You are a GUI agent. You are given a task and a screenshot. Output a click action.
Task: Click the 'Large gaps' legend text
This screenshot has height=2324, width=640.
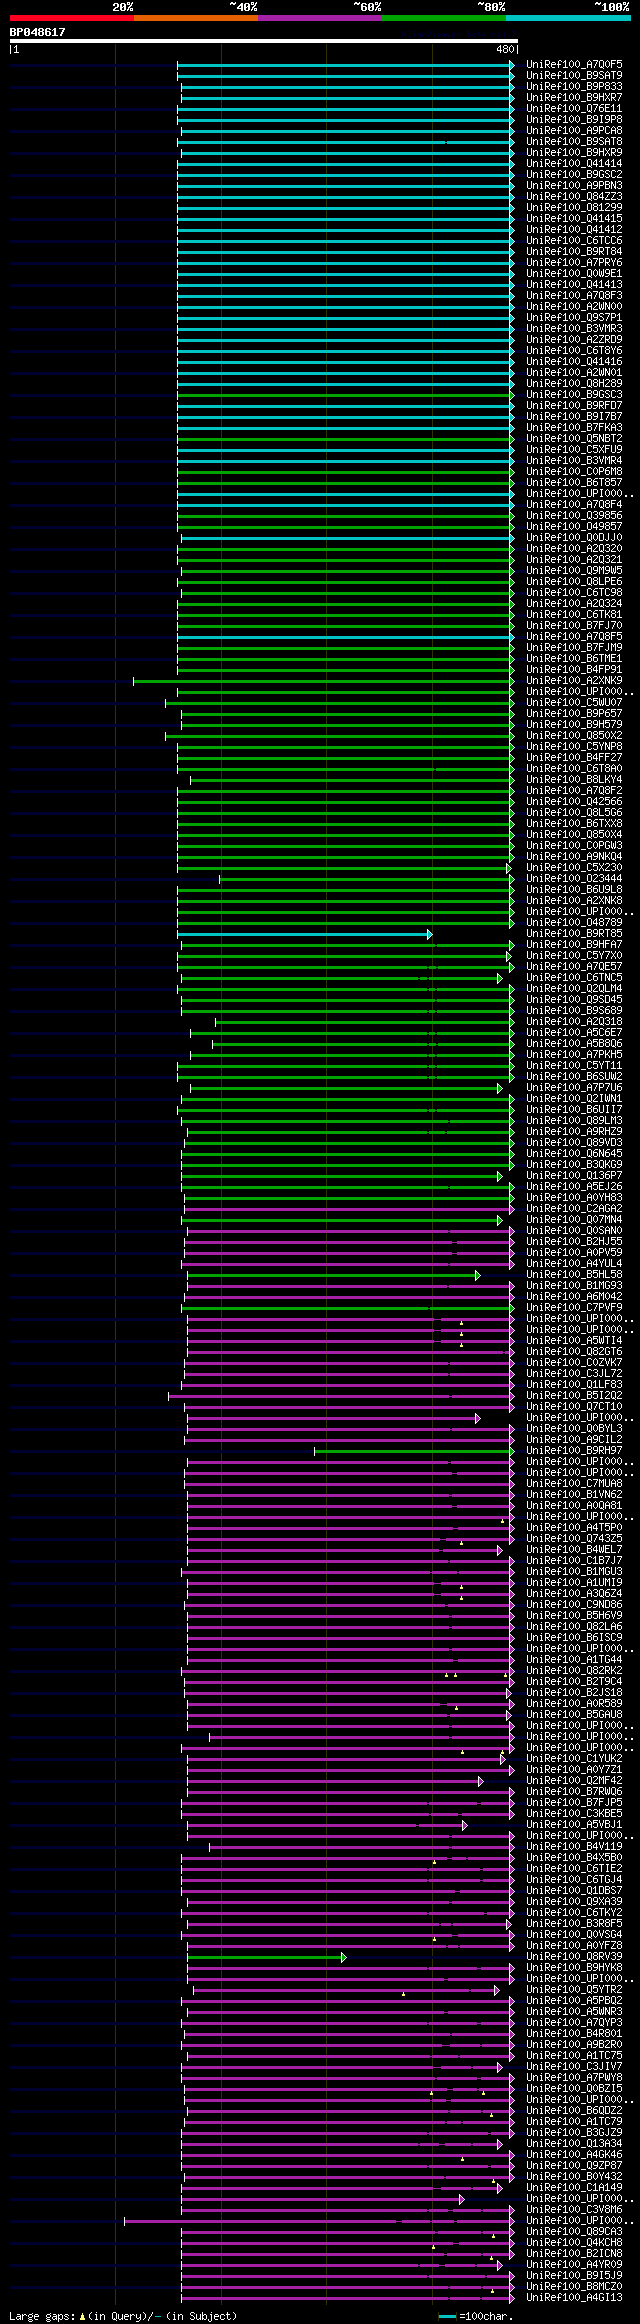[41, 2316]
